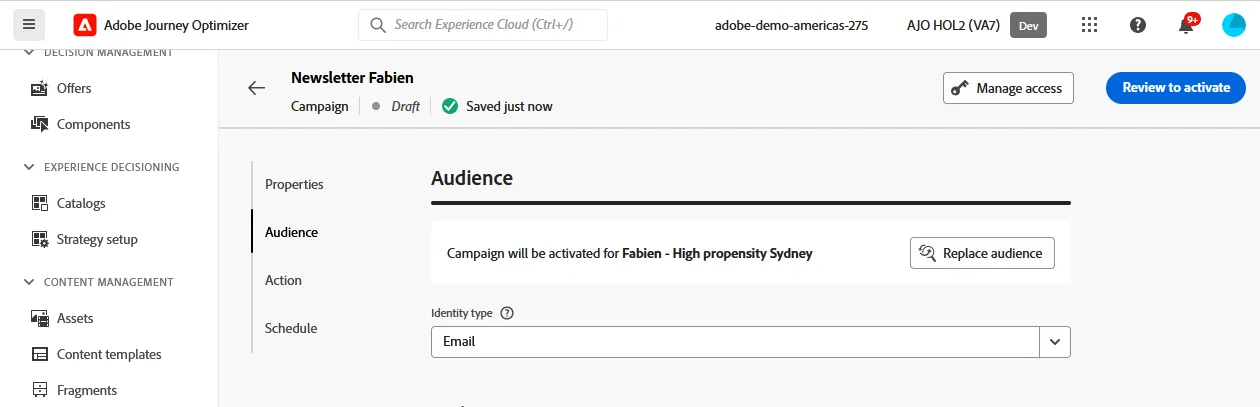Open Strategy setup in the sidebar
The image size is (1260, 407).
[x=97, y=239]
